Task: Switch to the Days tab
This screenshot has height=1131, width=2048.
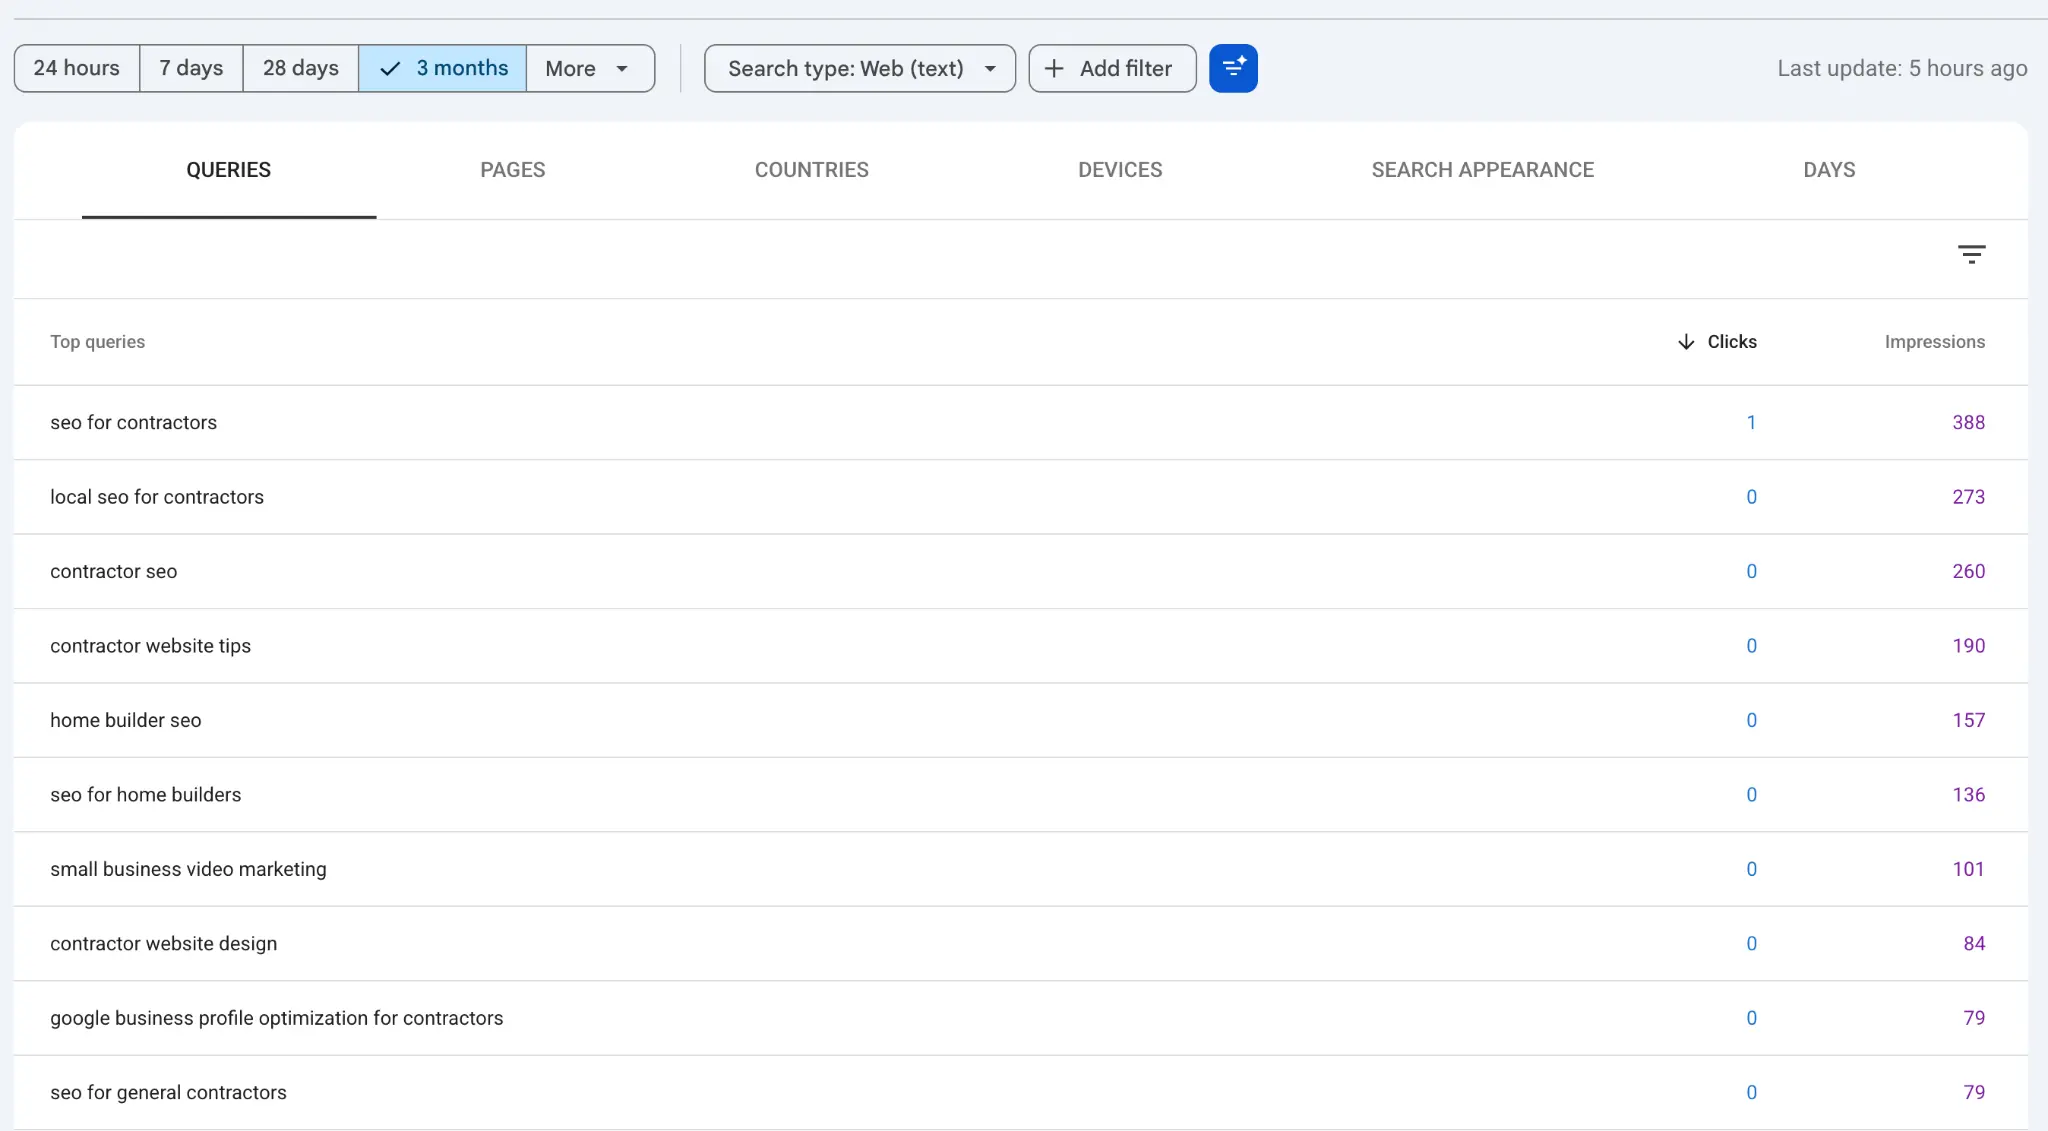Action: 1829,170
